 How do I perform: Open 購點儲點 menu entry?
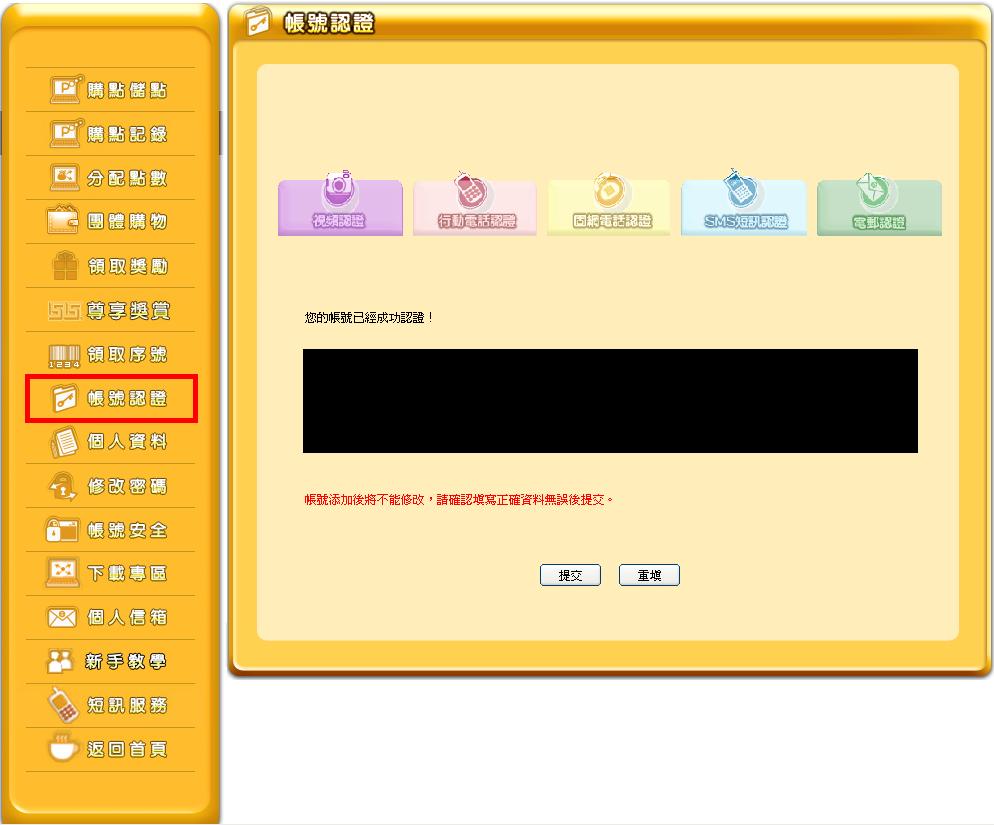coord(127,90)
